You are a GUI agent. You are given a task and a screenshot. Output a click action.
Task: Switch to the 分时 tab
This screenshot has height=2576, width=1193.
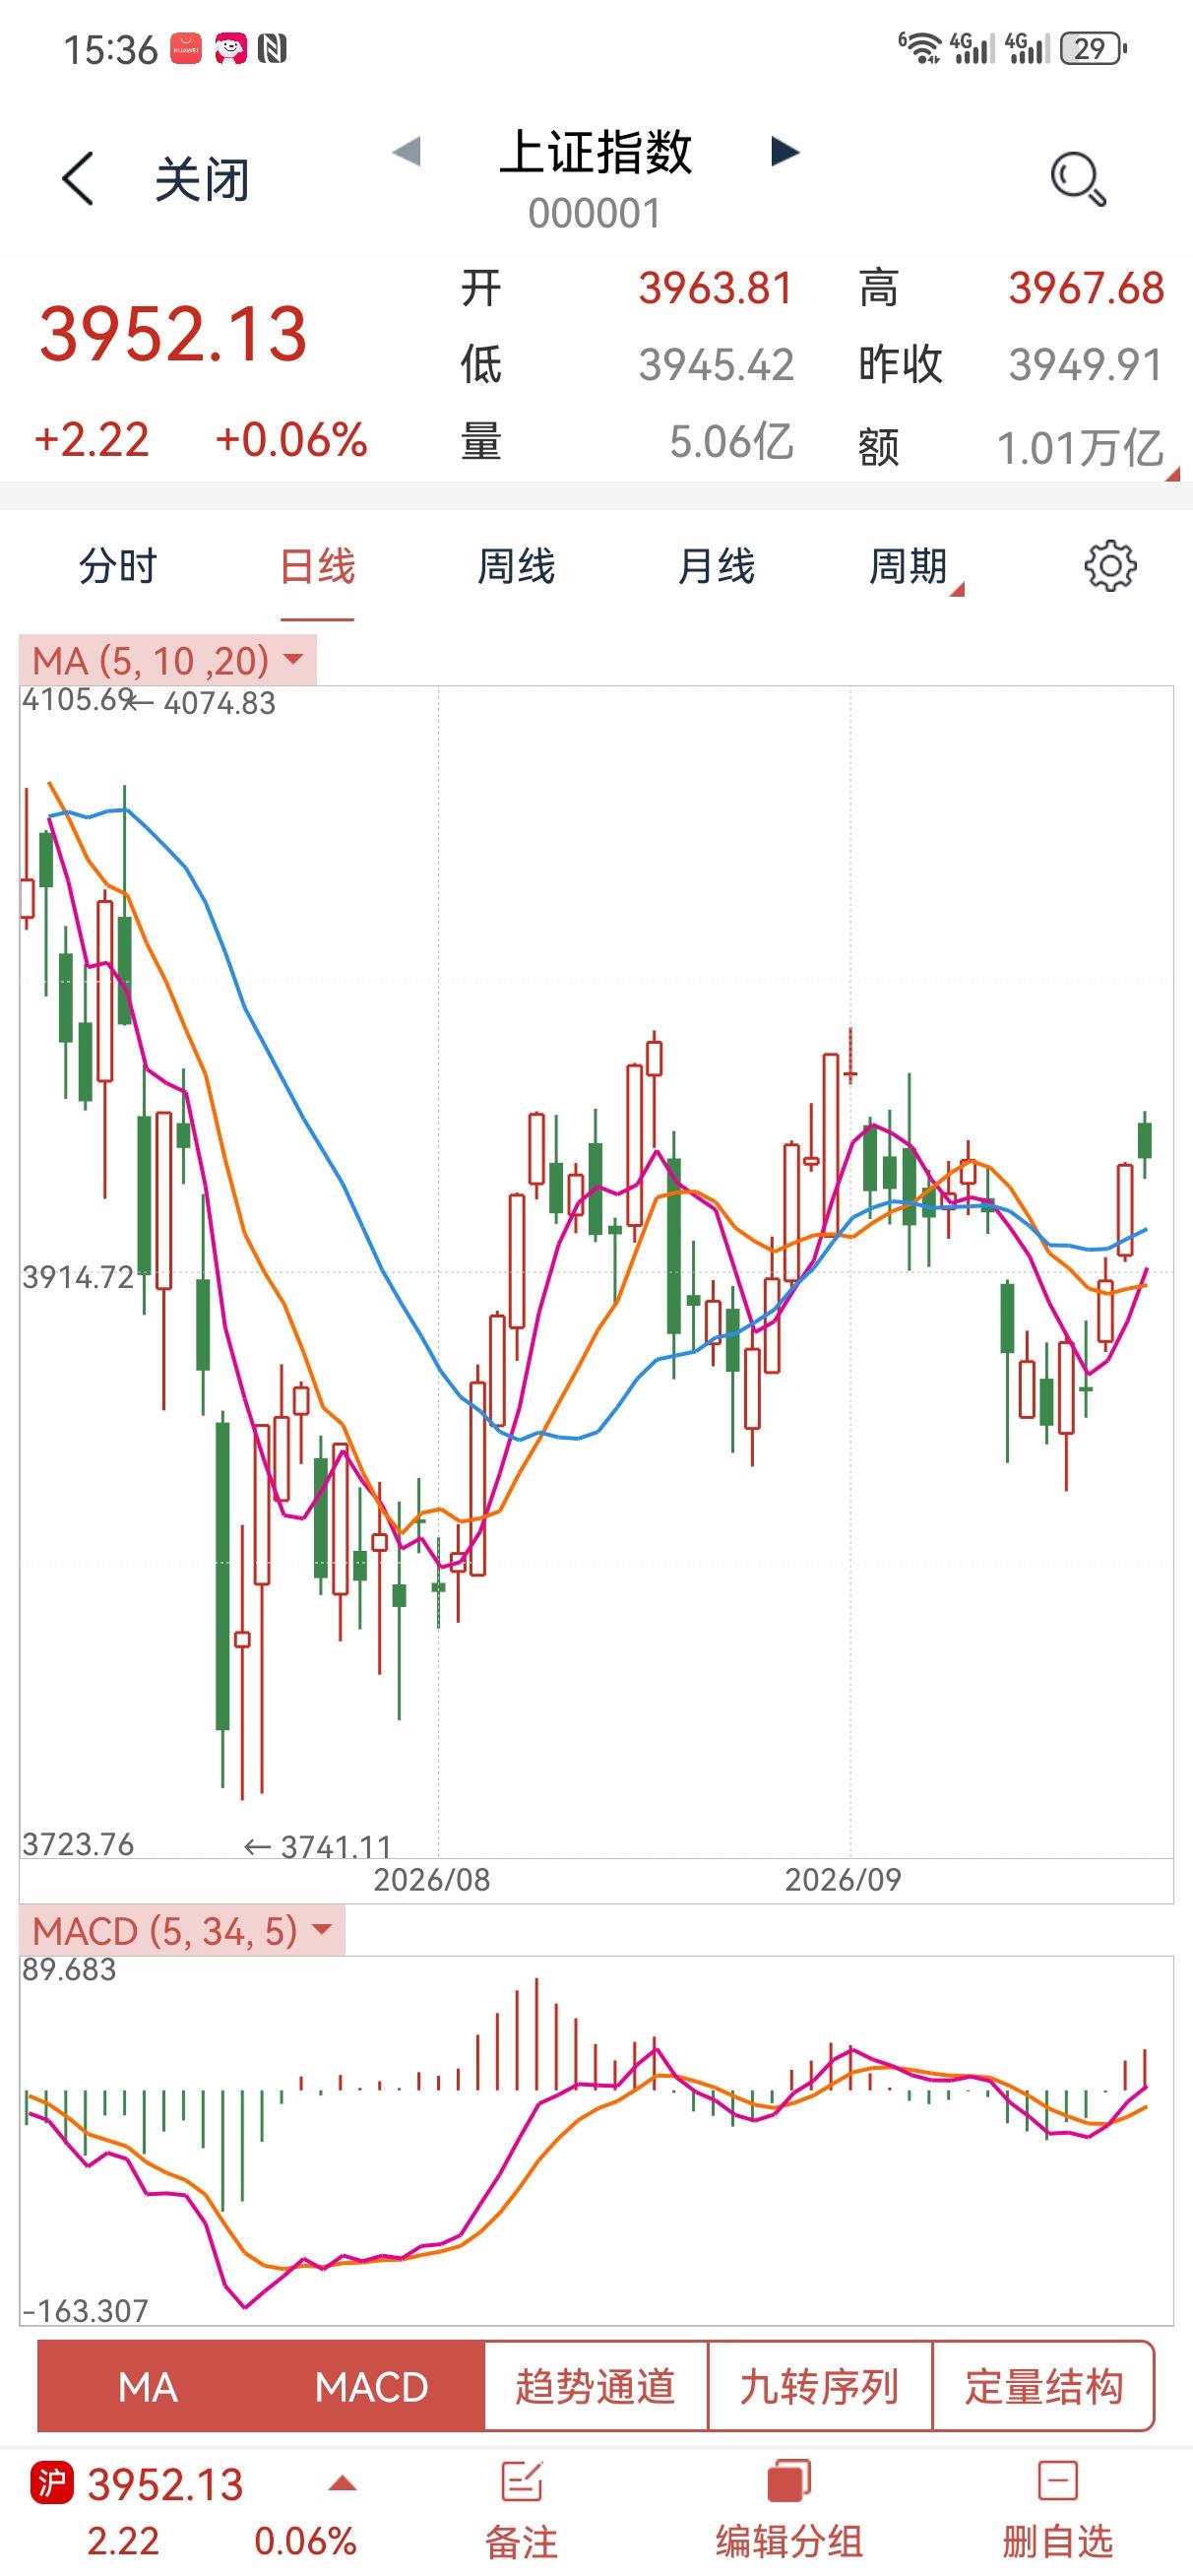[x=118, y=566]
